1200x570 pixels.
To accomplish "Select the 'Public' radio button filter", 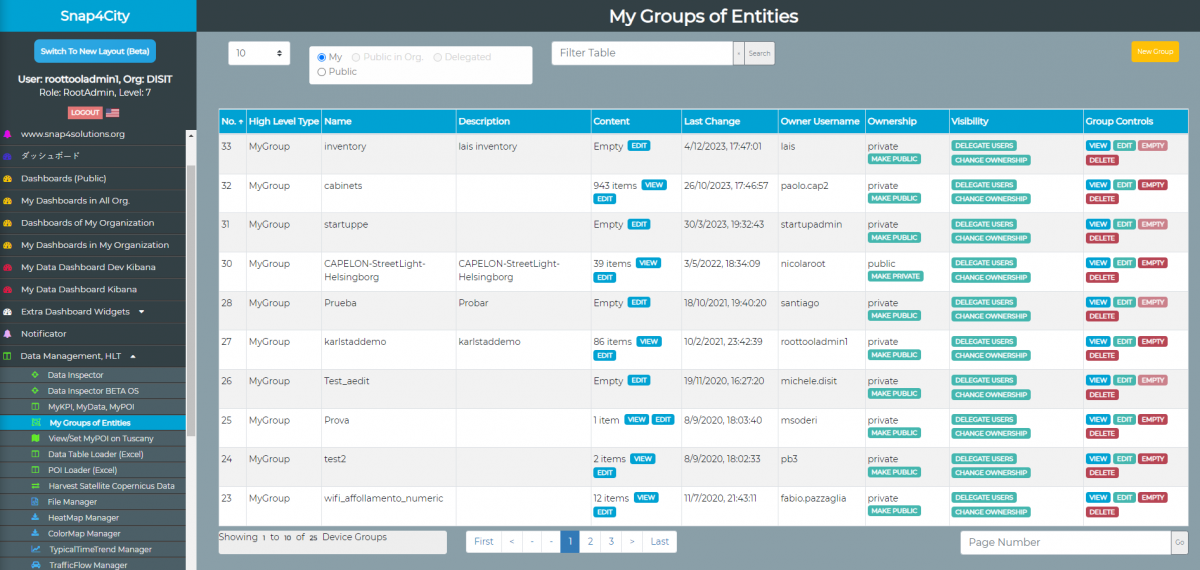I will (x=322, y=72).
